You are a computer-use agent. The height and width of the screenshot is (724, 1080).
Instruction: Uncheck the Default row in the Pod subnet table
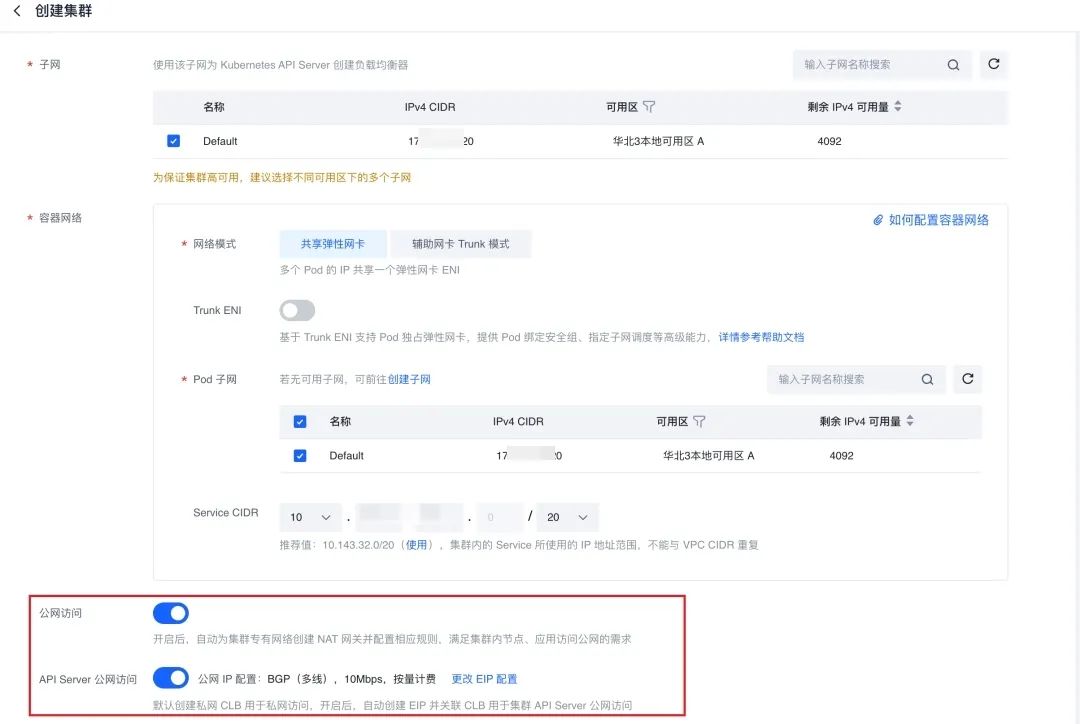[300, 455]
